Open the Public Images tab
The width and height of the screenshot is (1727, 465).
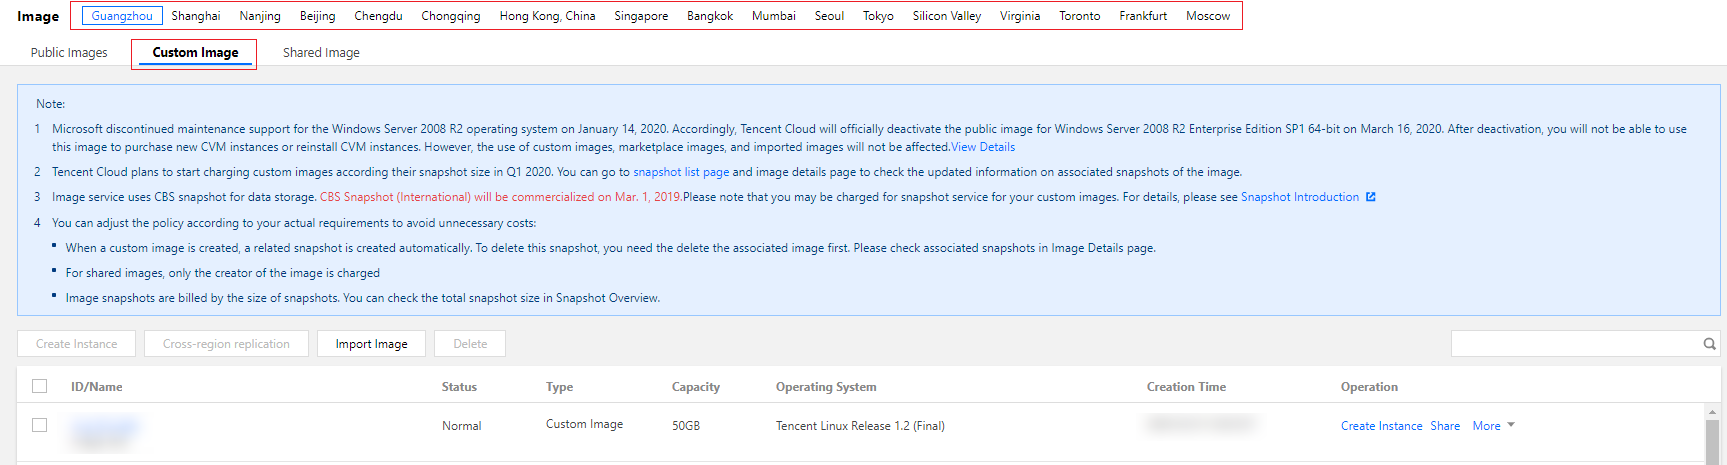[69, 53]
